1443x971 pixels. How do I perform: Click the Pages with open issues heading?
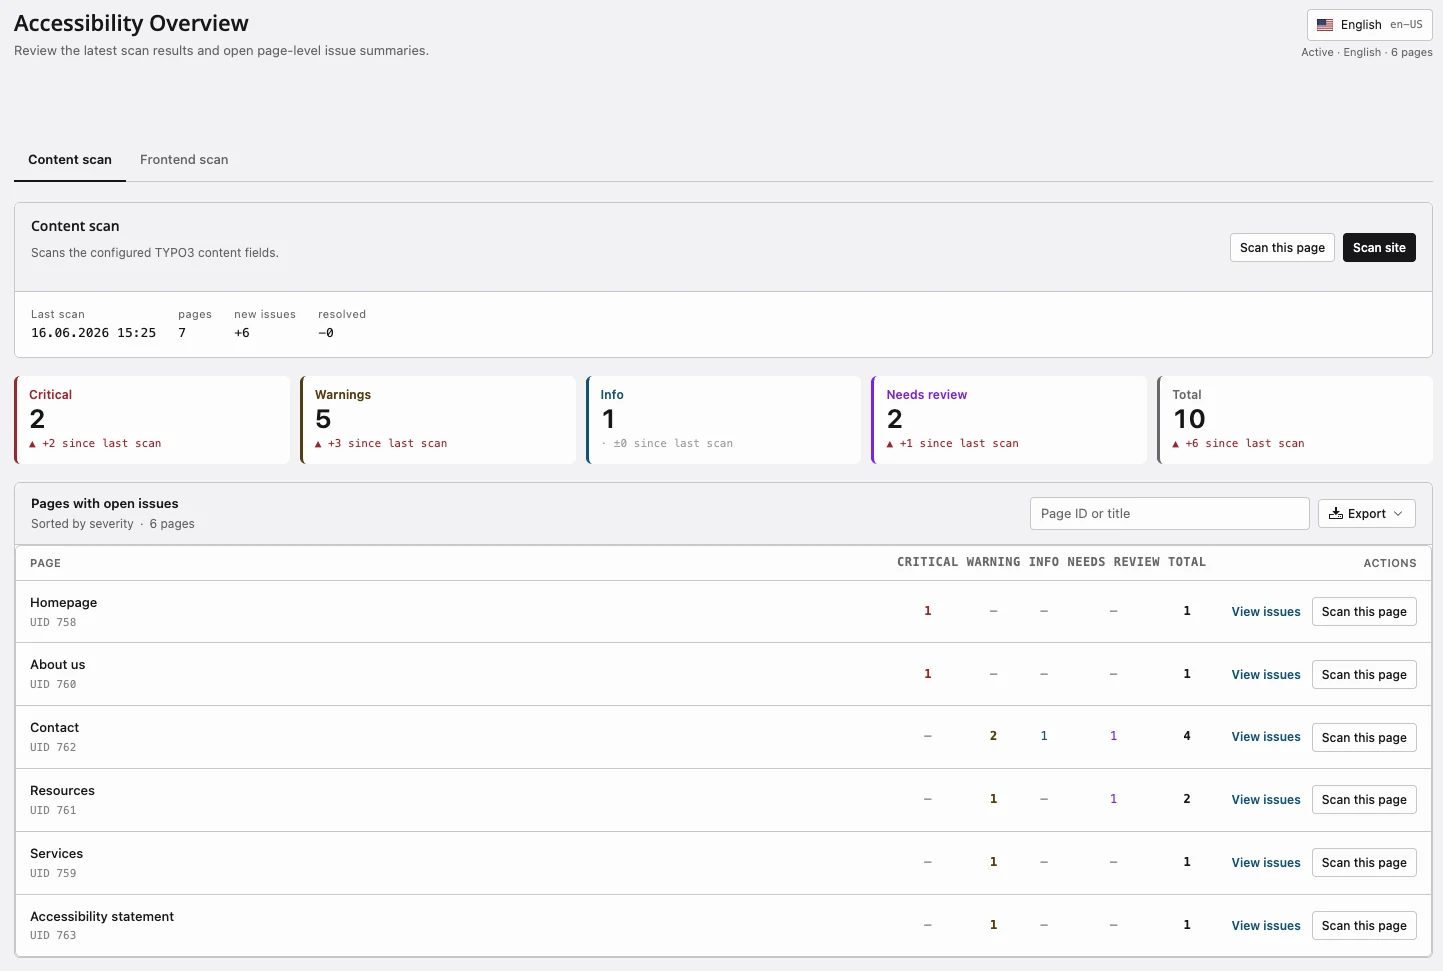105,504
